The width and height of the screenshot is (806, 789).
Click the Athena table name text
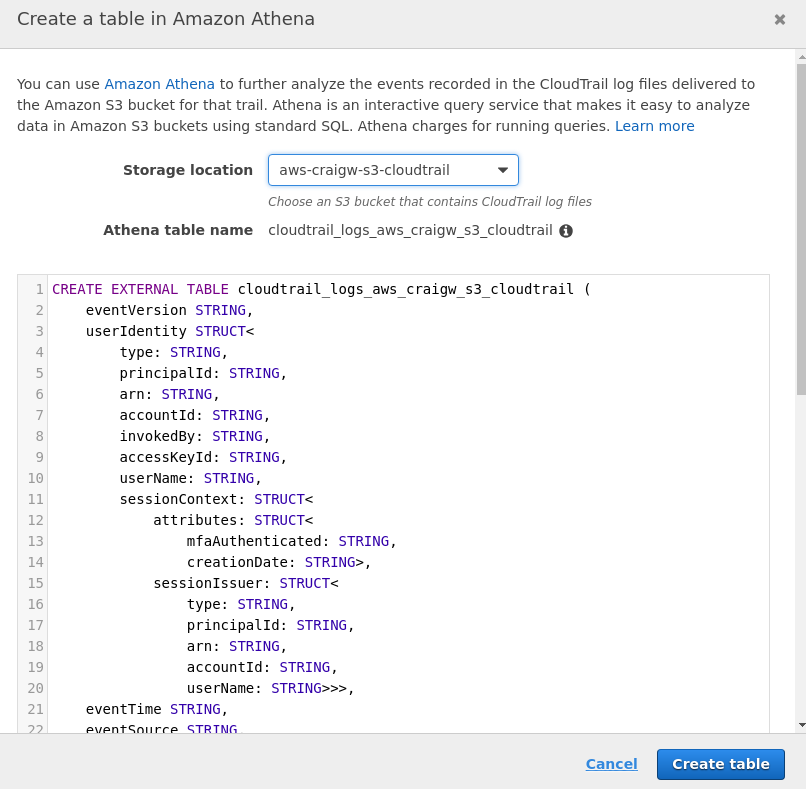click(410, 230)
